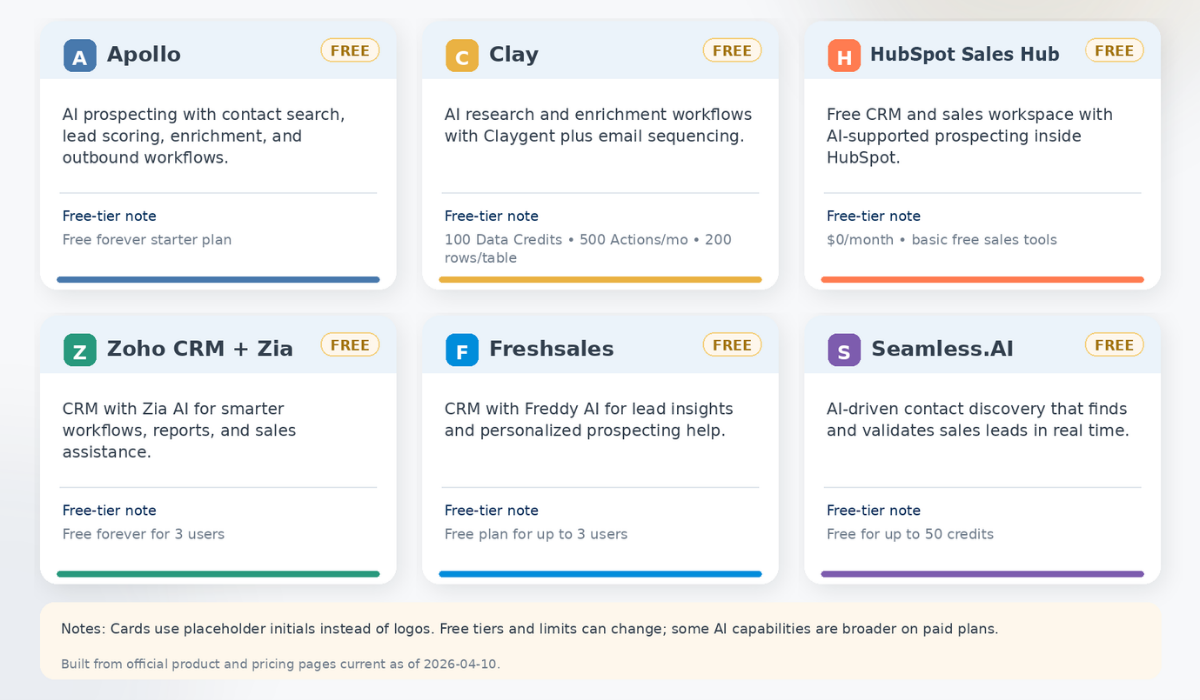Viewport: 1200px width, 700px height.
Task: Click the Clay free-tier credits note
Action: (x=588, y=249)
